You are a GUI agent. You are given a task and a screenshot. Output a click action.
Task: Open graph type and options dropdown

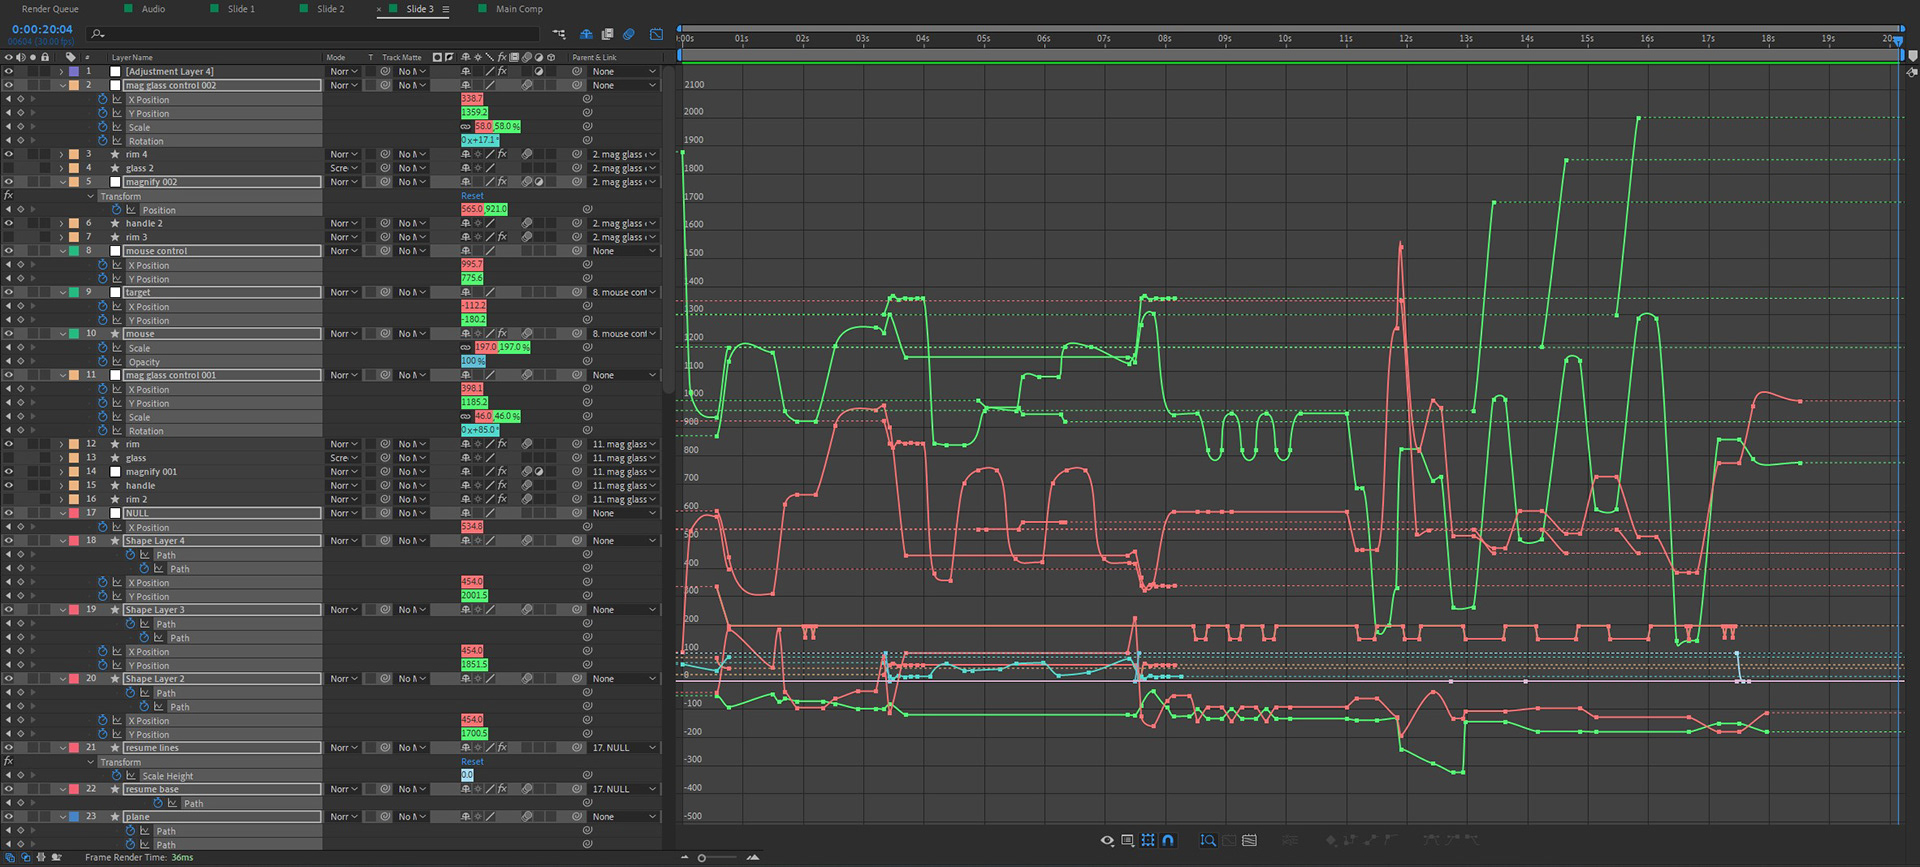click(1127, 840)
